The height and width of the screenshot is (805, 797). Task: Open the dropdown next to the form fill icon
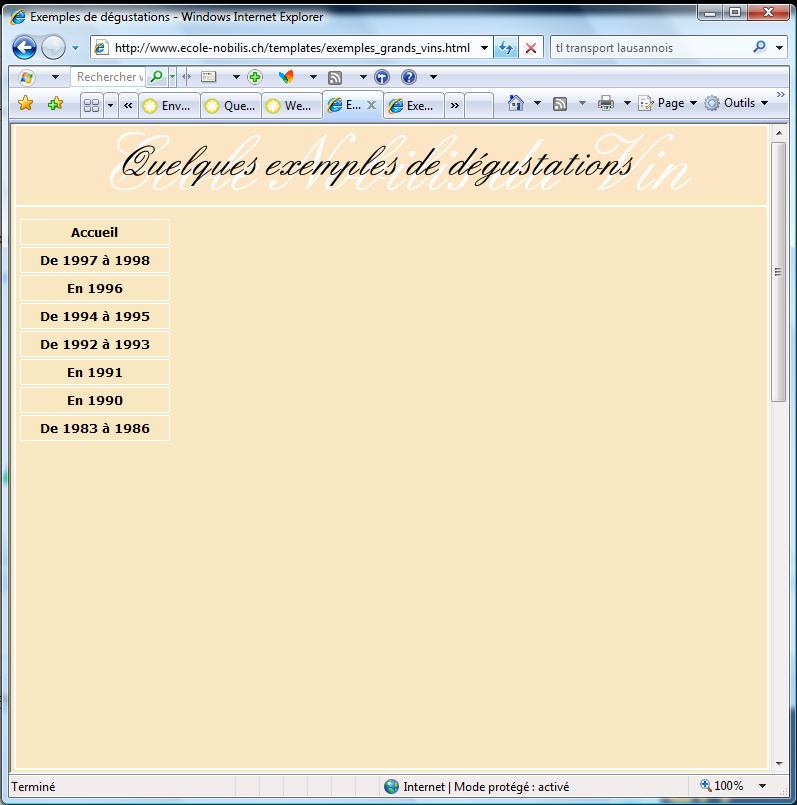[236, 77]
